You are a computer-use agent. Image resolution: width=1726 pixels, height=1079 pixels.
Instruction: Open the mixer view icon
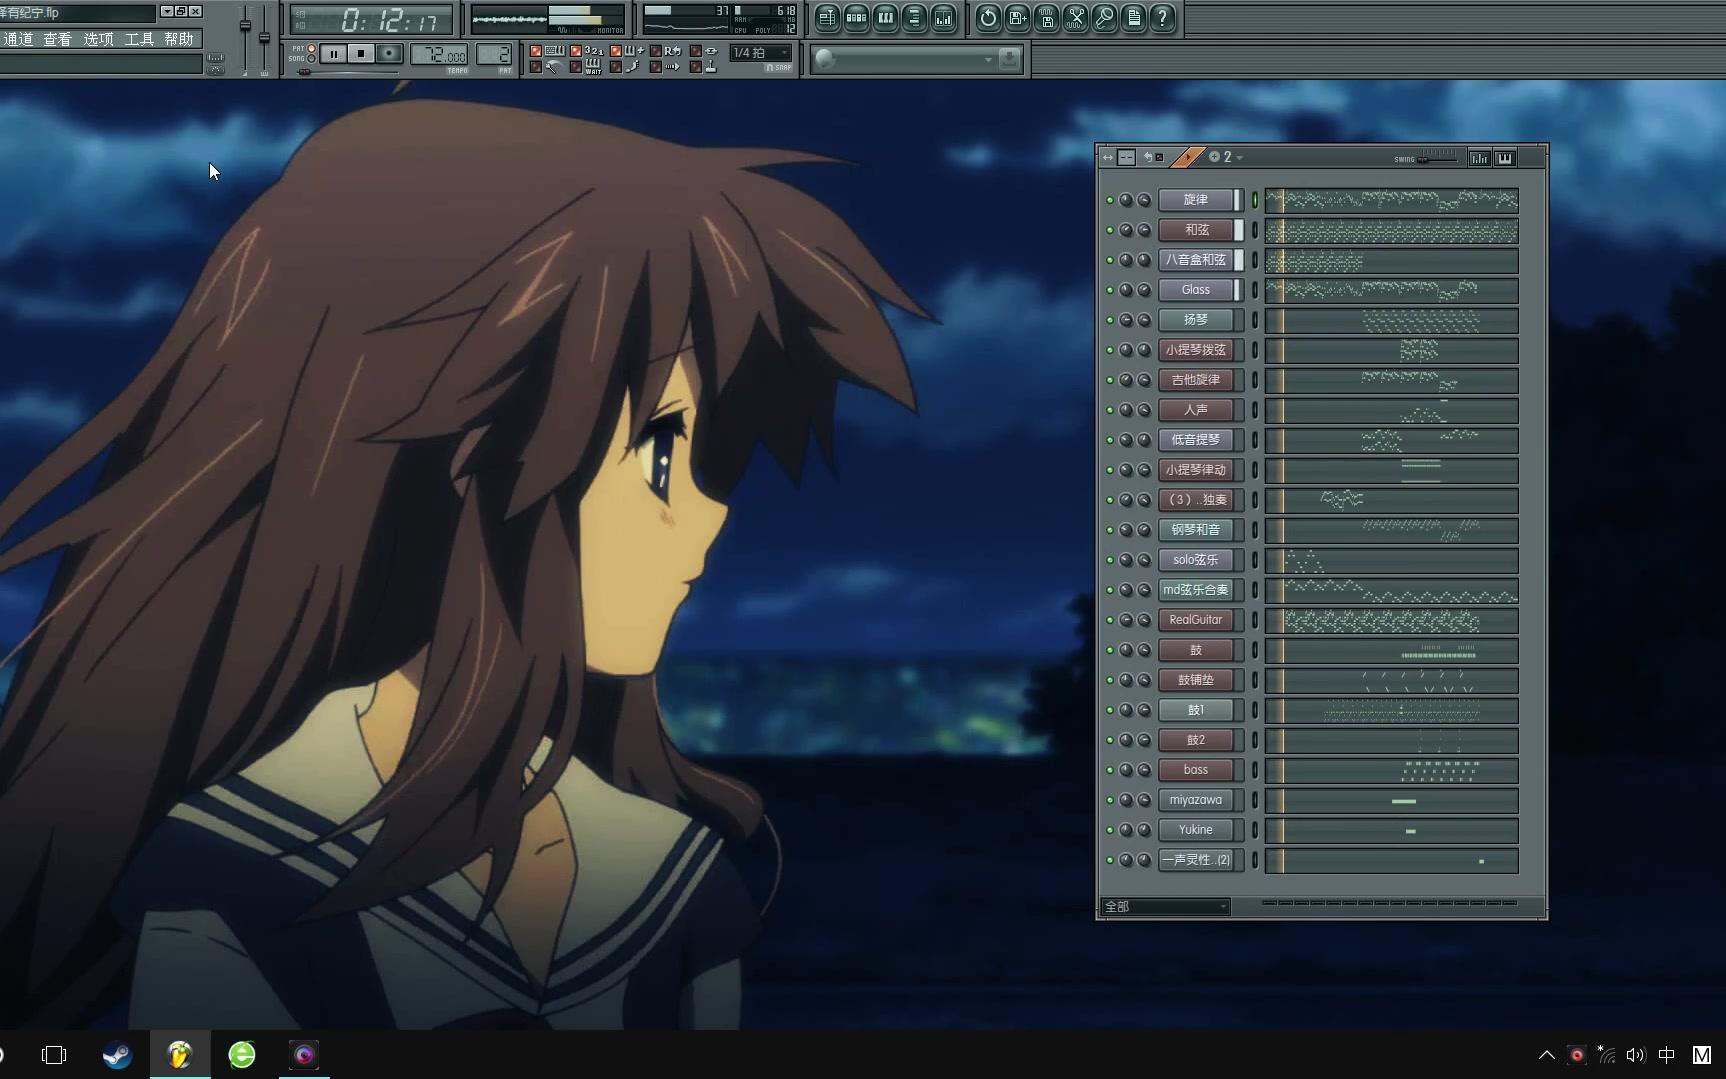pyautogui.click(x=943, y=18)
